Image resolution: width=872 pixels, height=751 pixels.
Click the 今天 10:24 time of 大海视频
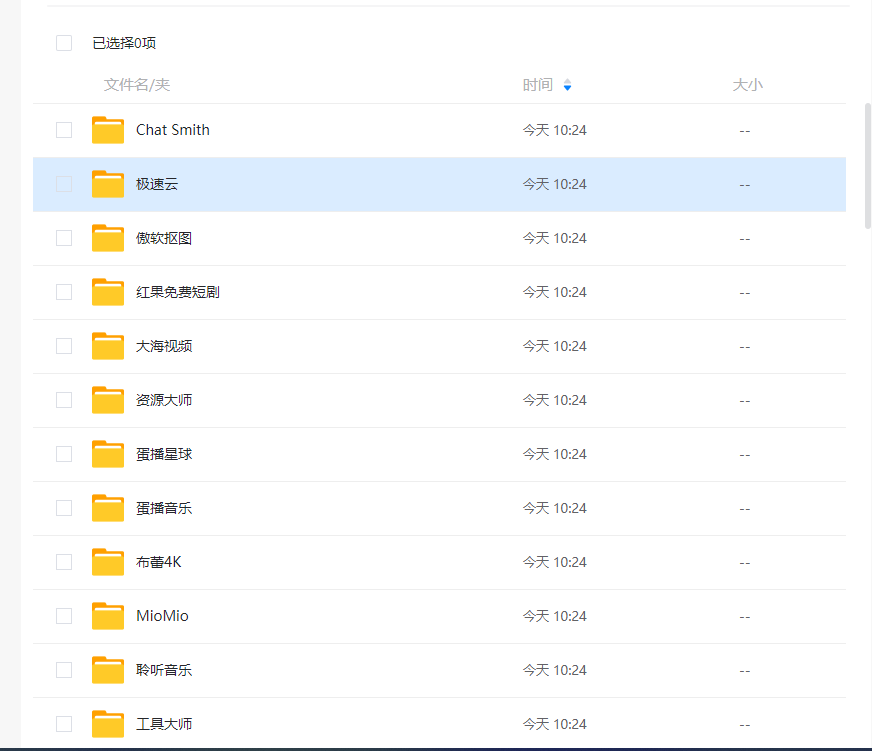[554, 346]
